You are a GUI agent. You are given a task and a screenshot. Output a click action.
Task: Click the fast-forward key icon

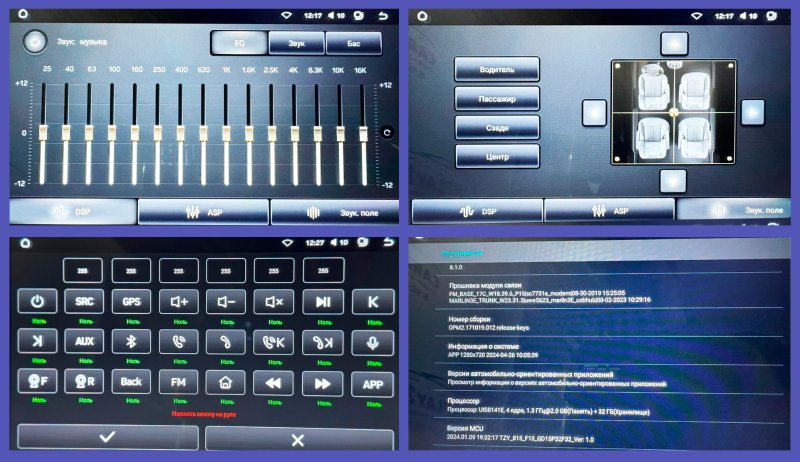click(x=323, y=382)
